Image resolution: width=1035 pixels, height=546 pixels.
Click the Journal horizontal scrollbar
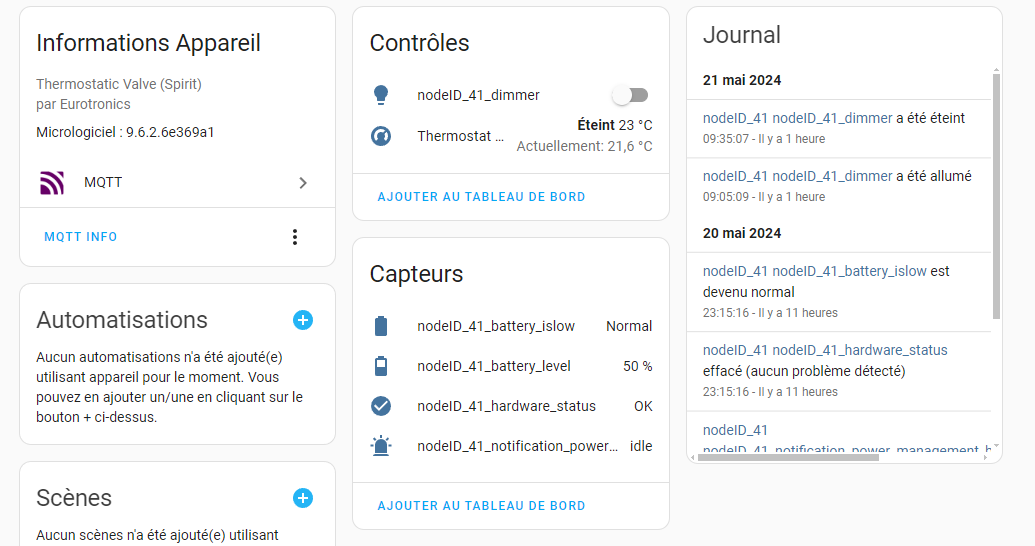click(790, 457)
